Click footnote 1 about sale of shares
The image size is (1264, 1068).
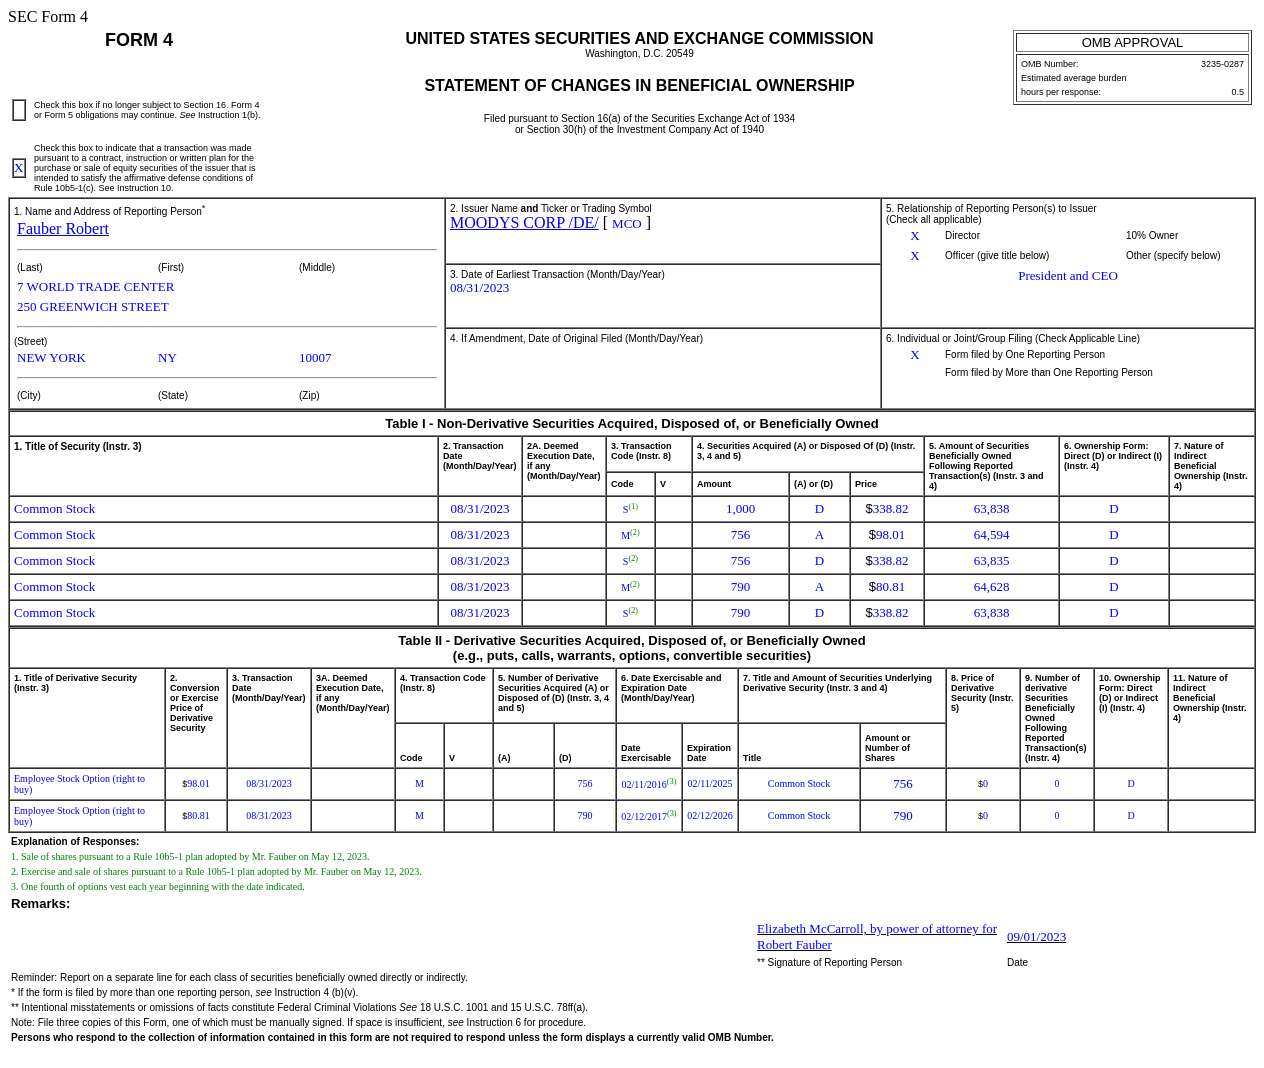point(190,857)
